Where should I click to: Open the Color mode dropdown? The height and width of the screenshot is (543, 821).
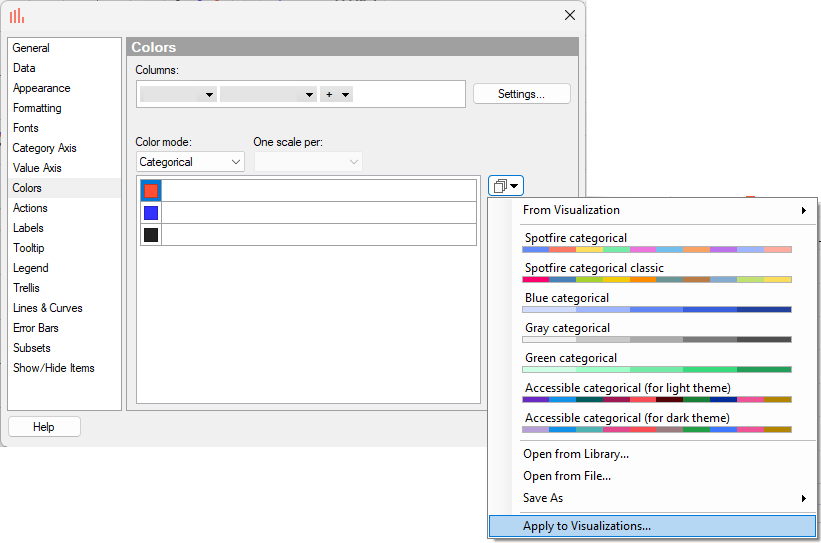[x=190, y=162]
